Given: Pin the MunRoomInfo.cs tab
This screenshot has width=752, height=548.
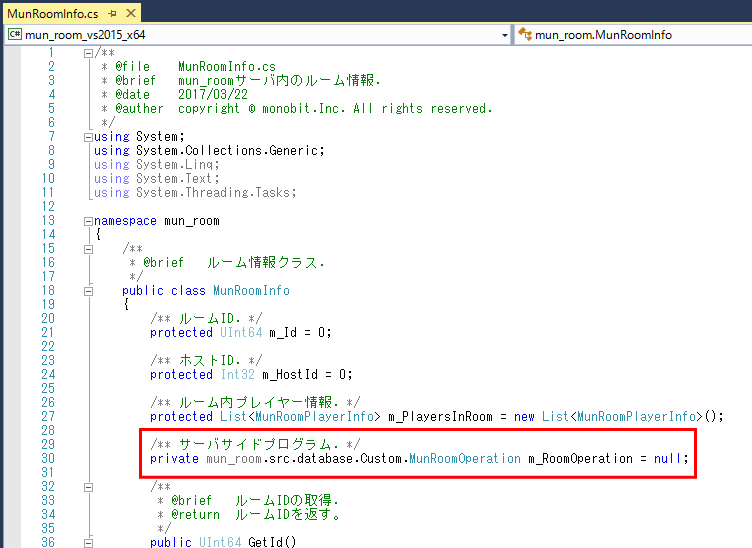Looking at the screenshot, I should pyautogui.click(x=113, y=13).
